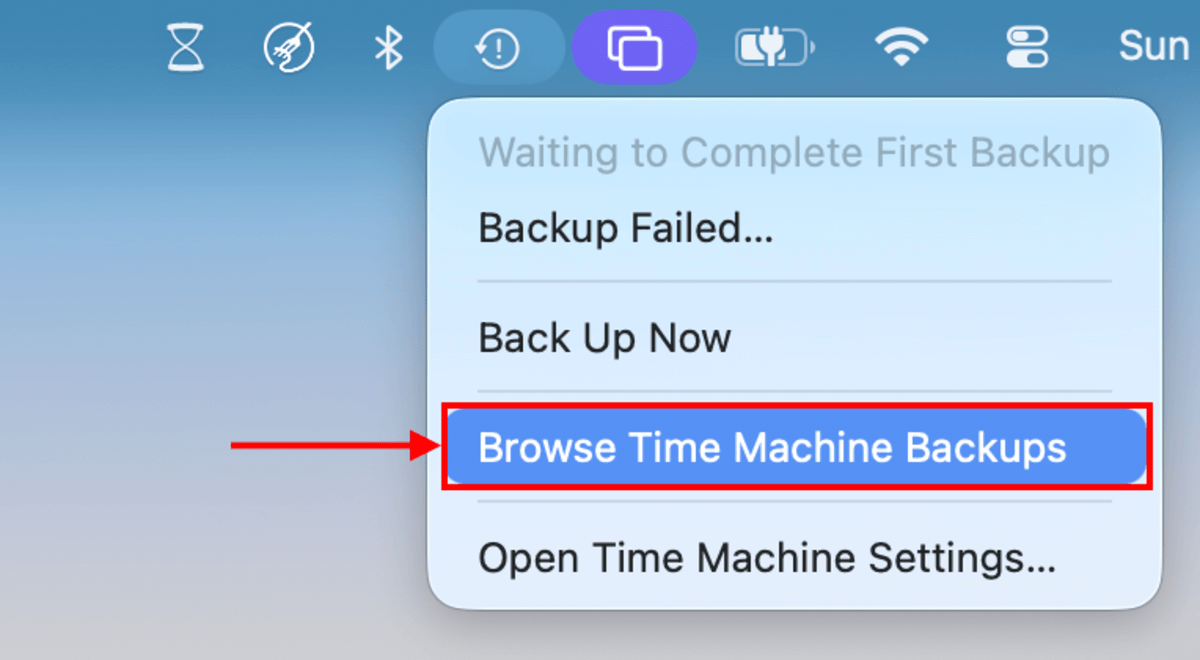Toggle Wi-Fi via its status icon
1200x660 pixels.
click(901, 47)
